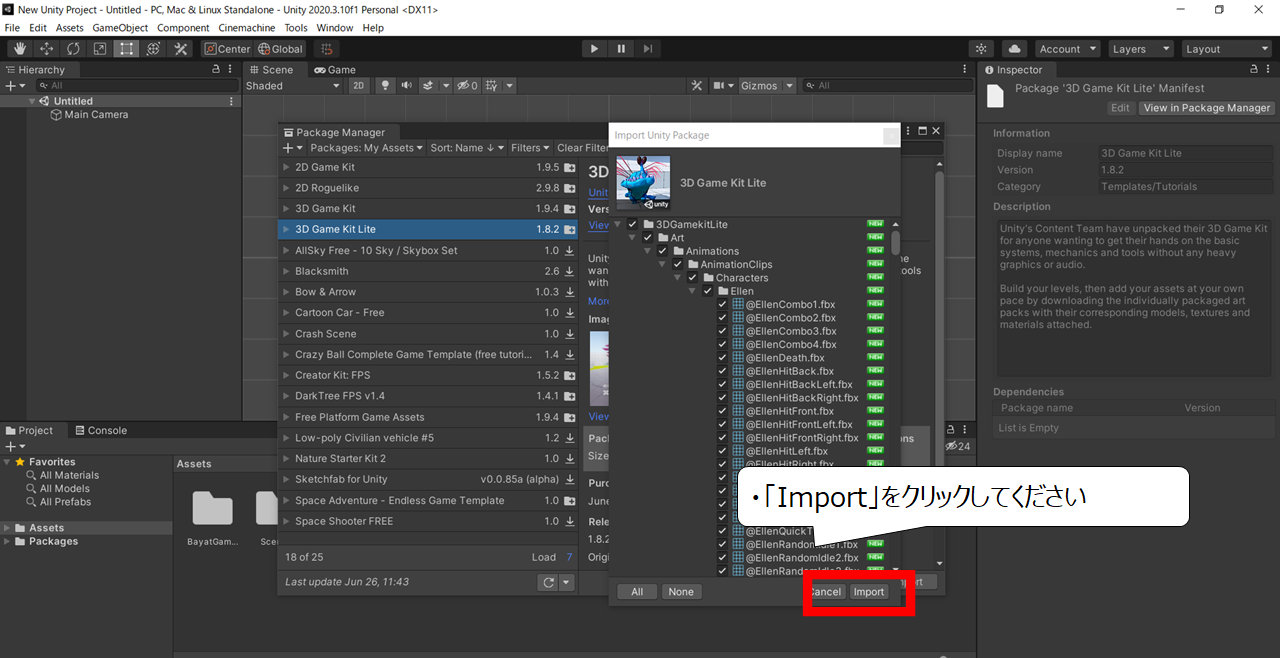The height and width of the screenshot is (658, 1280).
Task: Click the Import button in import dialog
Action: [x=868, y=592]
